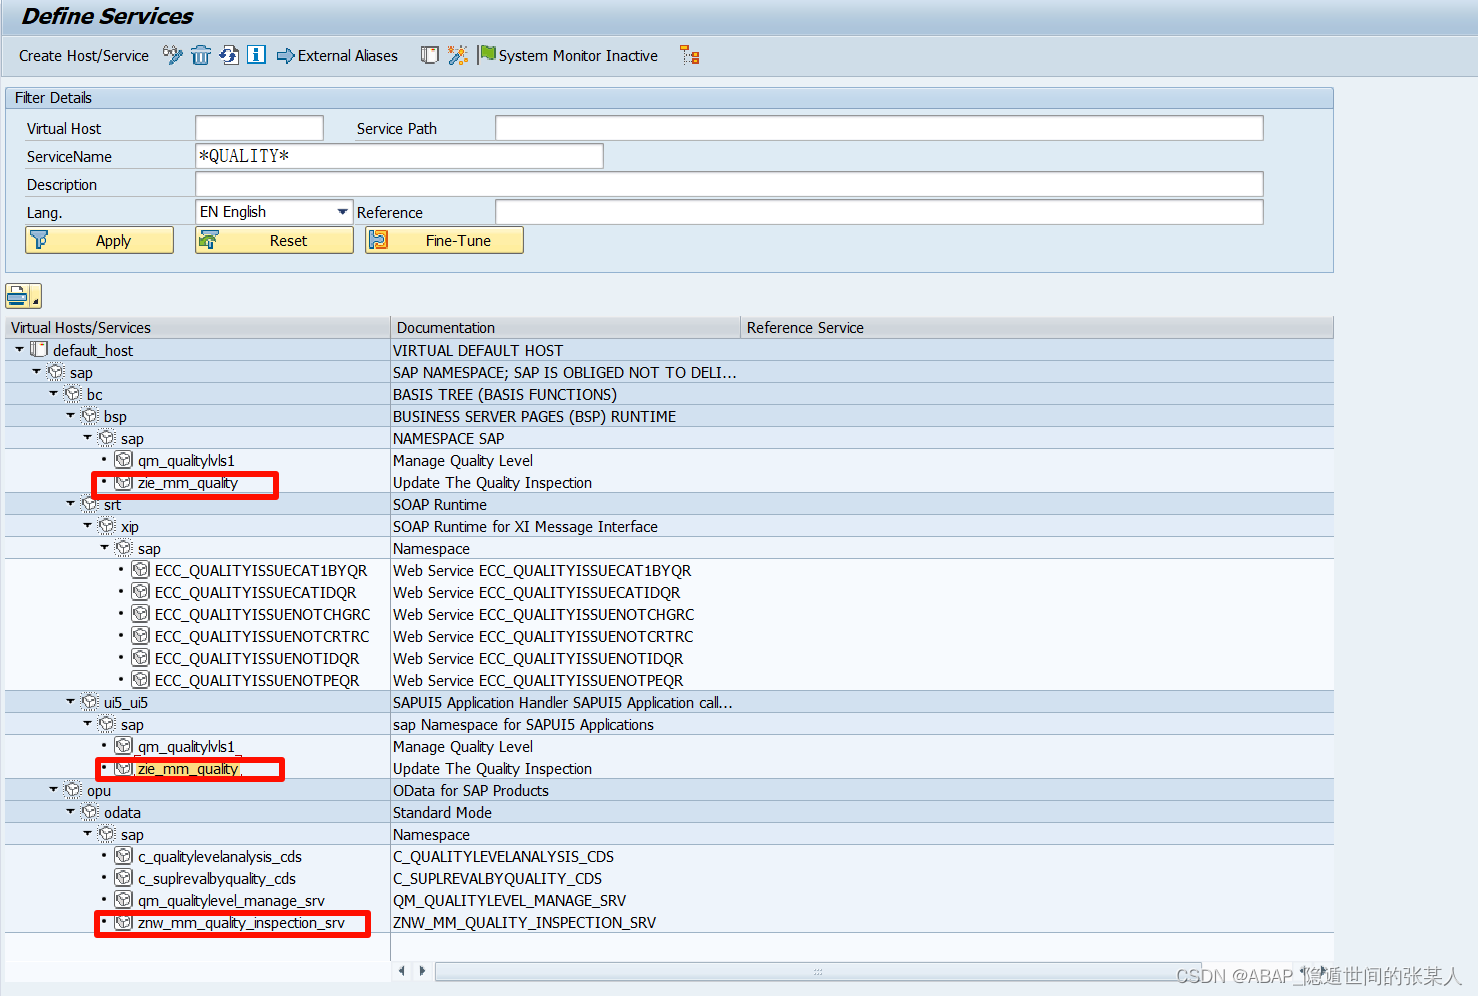Click service icon of ECC_QUALITYISSUECATIDQR
This screenshot has width=1478, height=996.
[141, 591]
